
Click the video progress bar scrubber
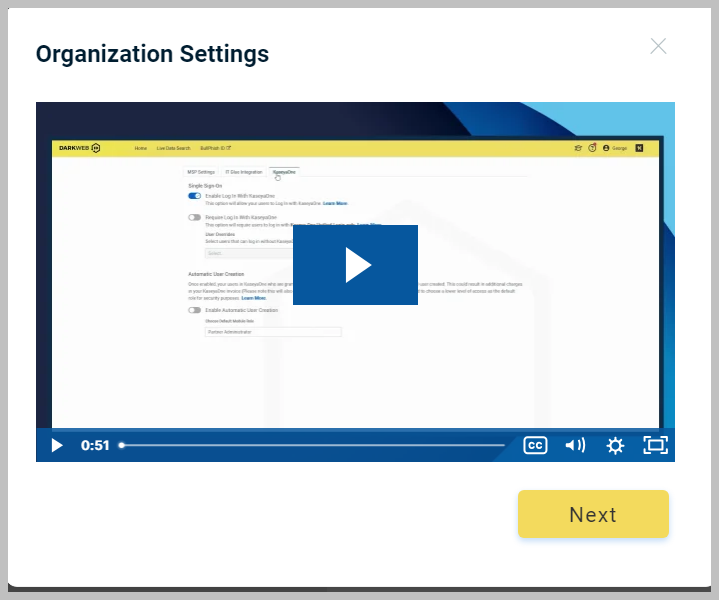[x=122, y=445]
